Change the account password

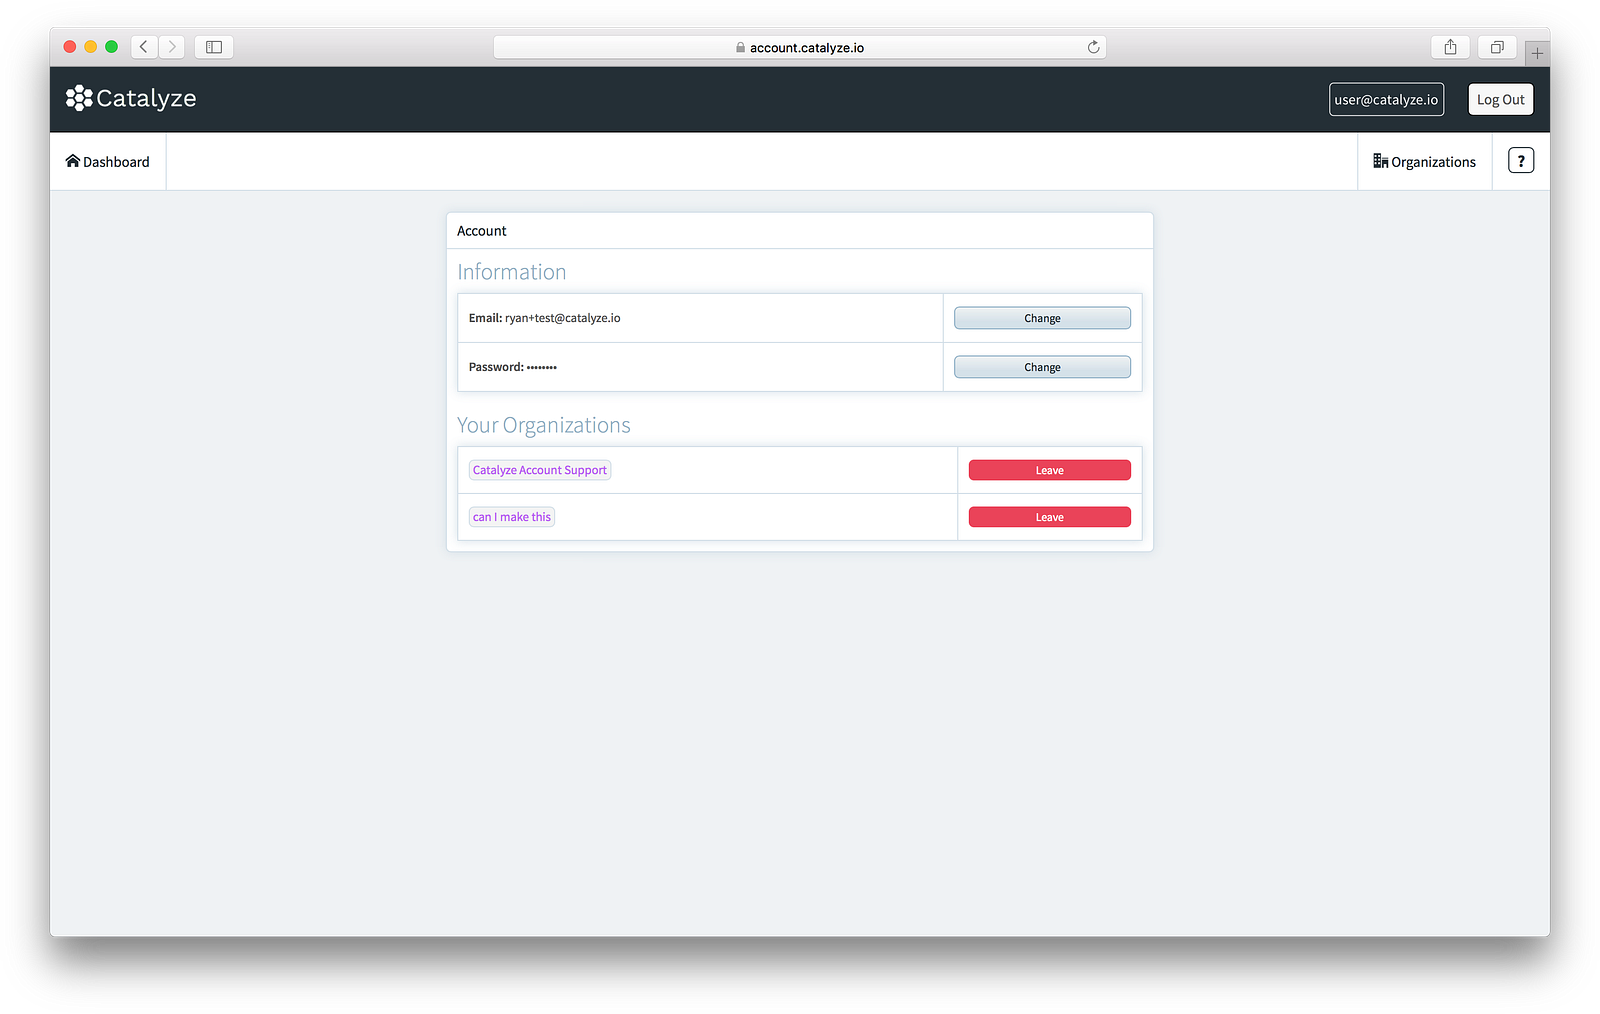coord(1042,367)
